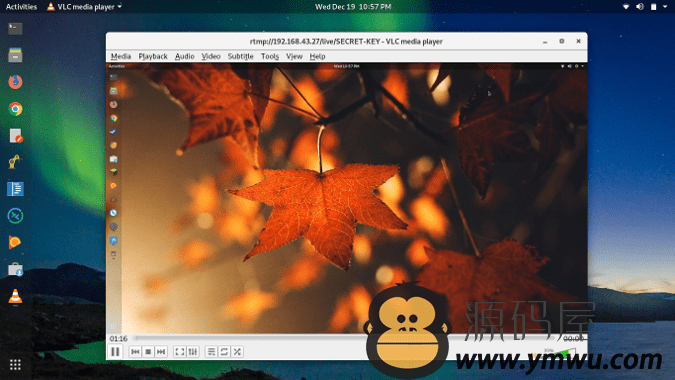Toggle the playlist view
This screenshot has height=380, width=675.
tap(211, 352)
